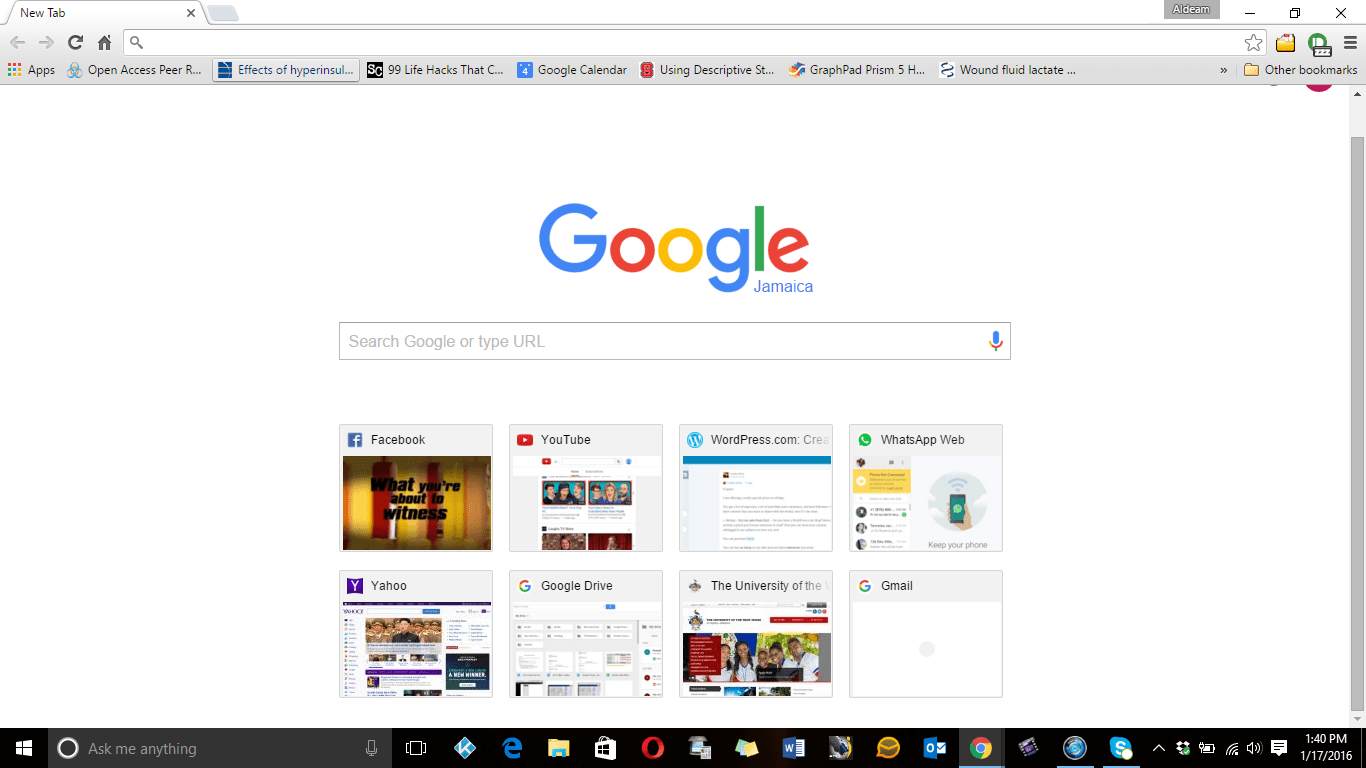Screen dimensions: 1366x768
Task: Select the New Tab tab
Action: pos(100,13)
